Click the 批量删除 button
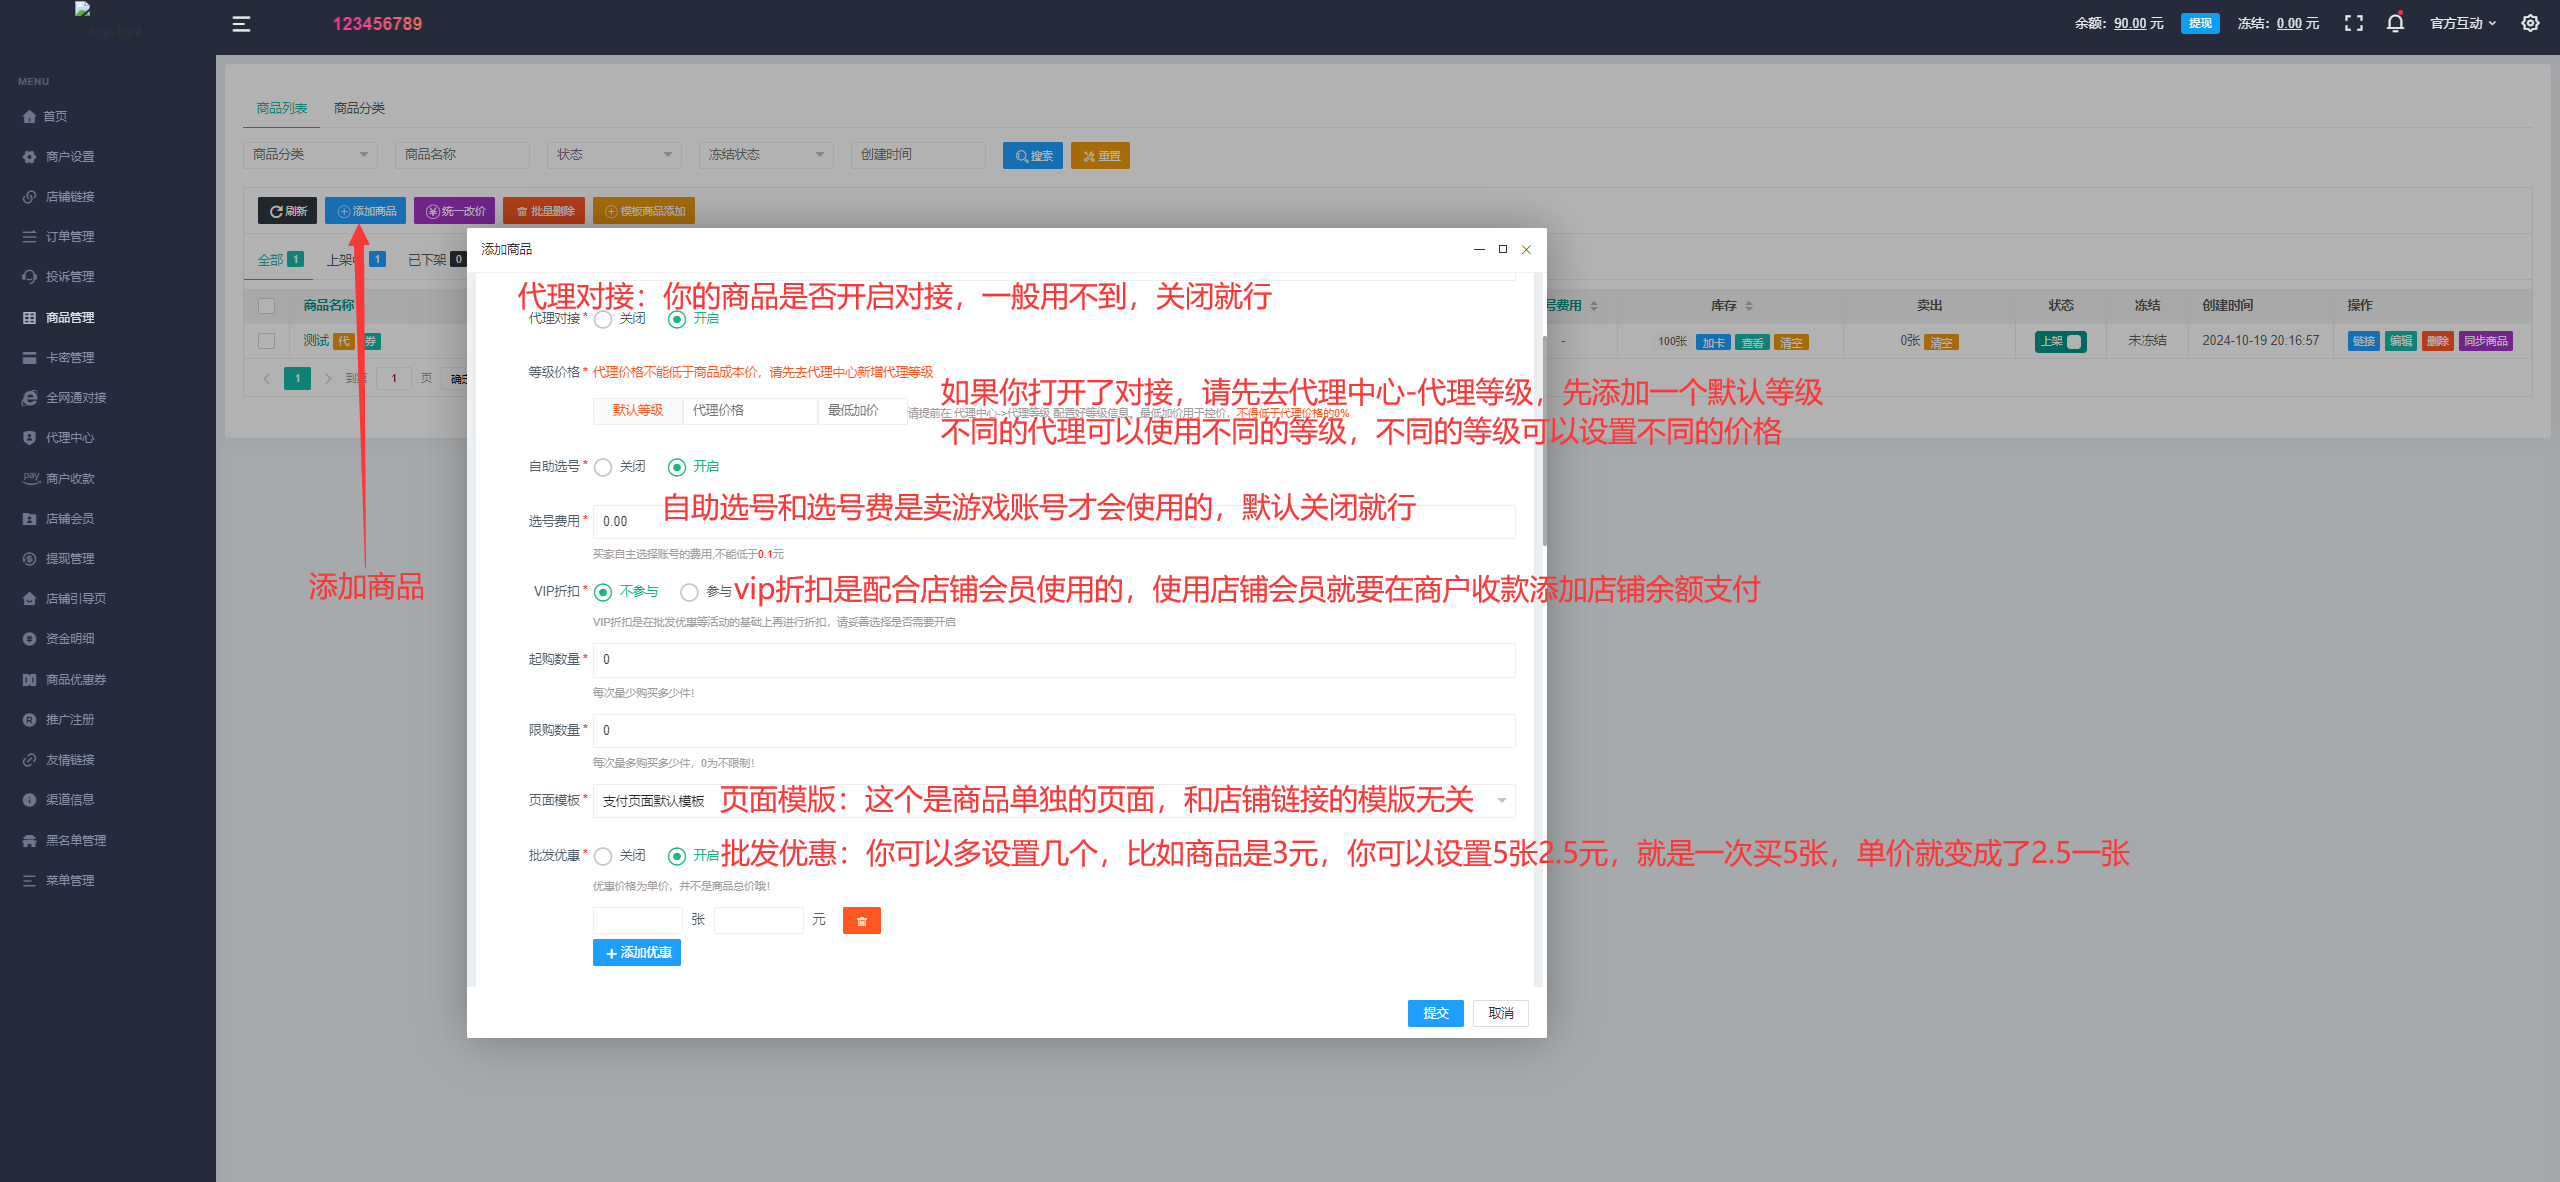2560x1182 pixels. (544, 211)
